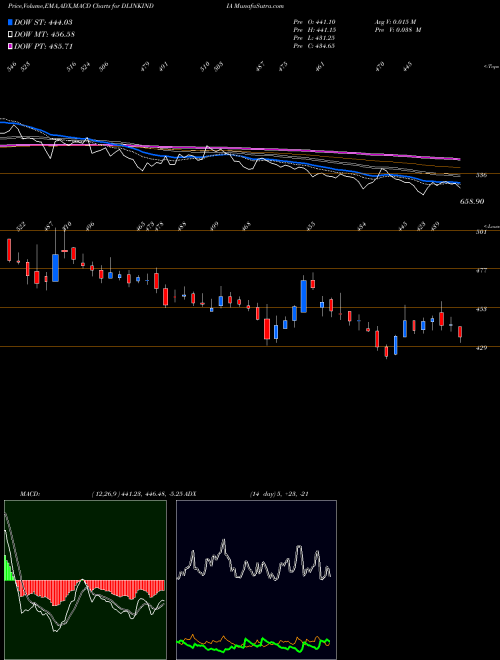Click the DOW ST: 444.03 legend label
Image resolution: width=500 pixels, height=660 pixels.
click(43, 22)
